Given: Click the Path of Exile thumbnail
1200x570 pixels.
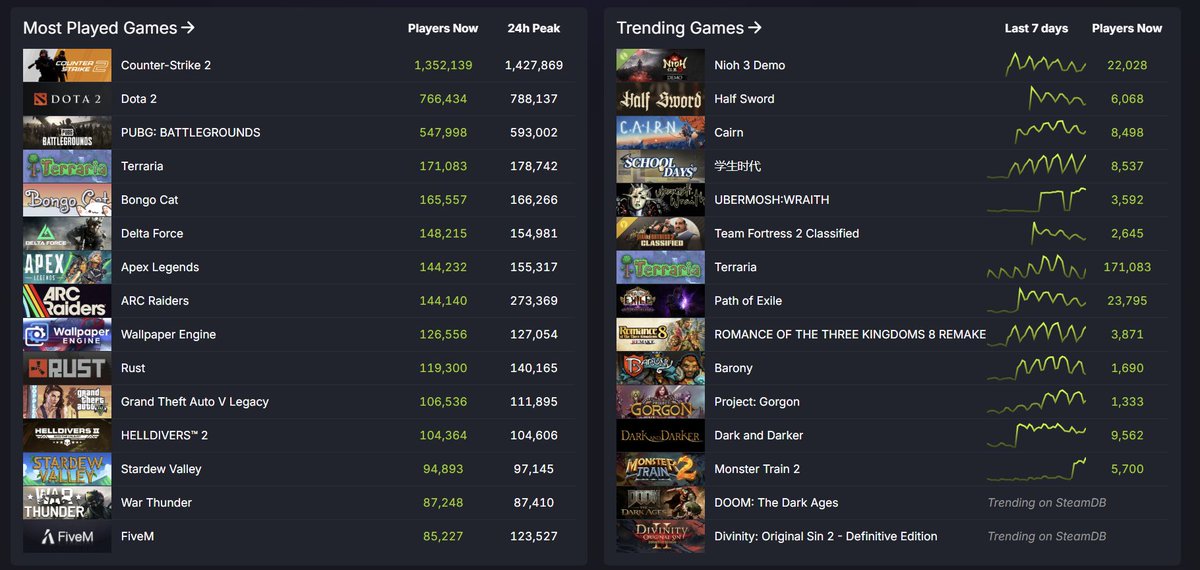Looking at the screenshot, I should [660, 301].
